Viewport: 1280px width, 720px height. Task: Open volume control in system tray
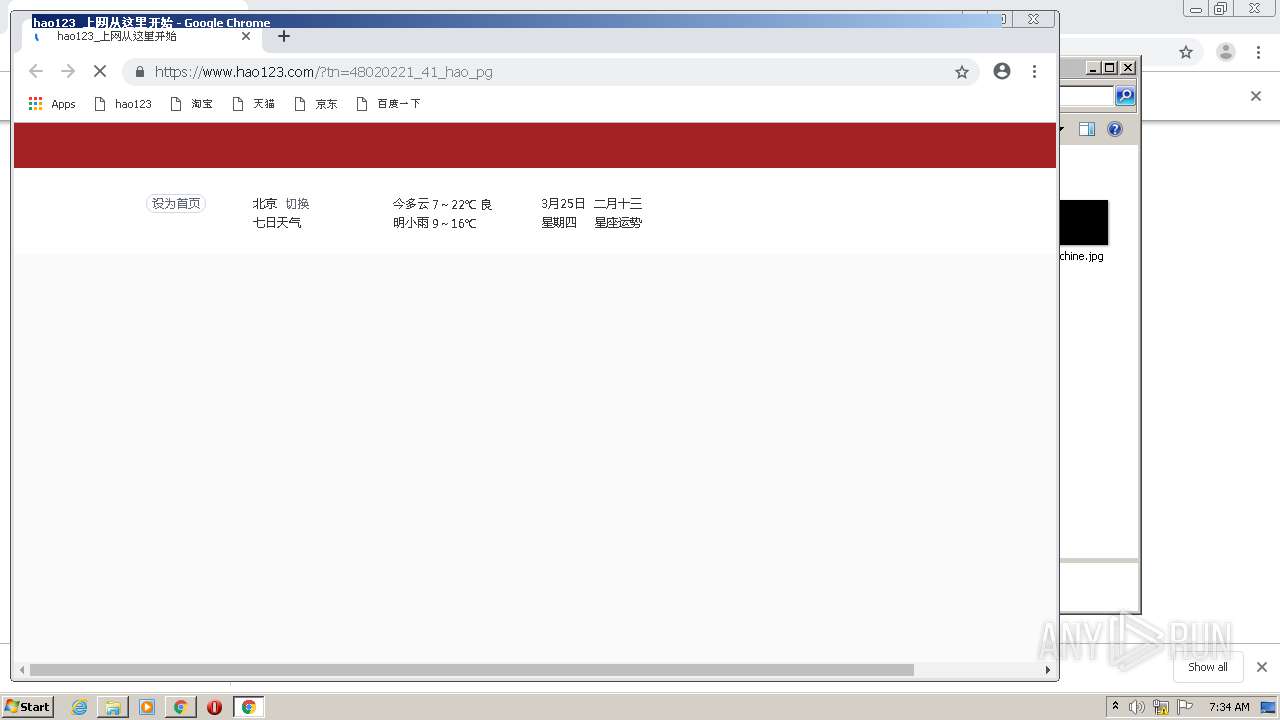1137,707
